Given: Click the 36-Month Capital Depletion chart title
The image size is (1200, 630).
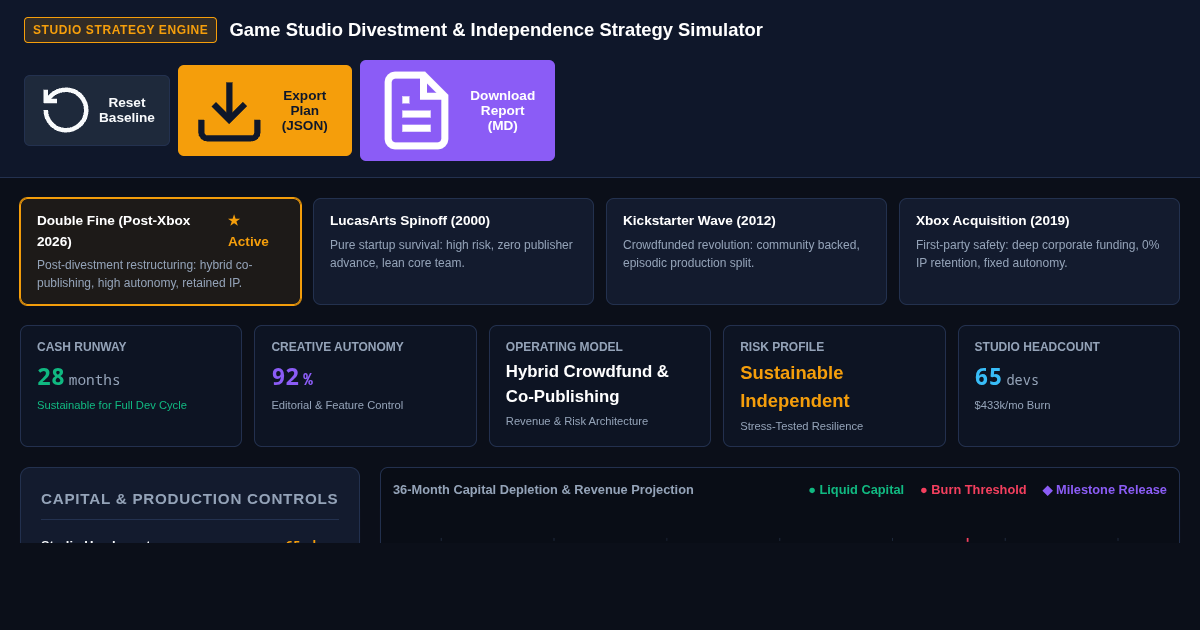Looking at the screenshot, I should 543,490.
